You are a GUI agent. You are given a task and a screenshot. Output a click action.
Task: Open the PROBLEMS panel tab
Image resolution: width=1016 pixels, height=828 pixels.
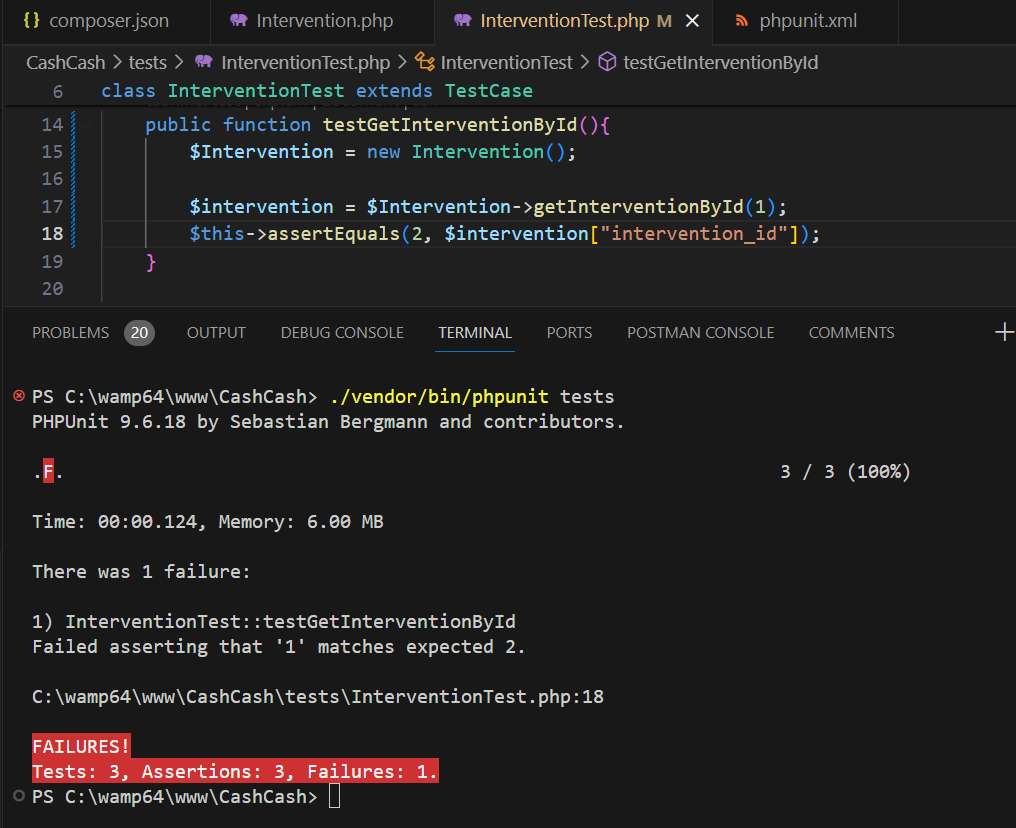click(x=70, y=333)
